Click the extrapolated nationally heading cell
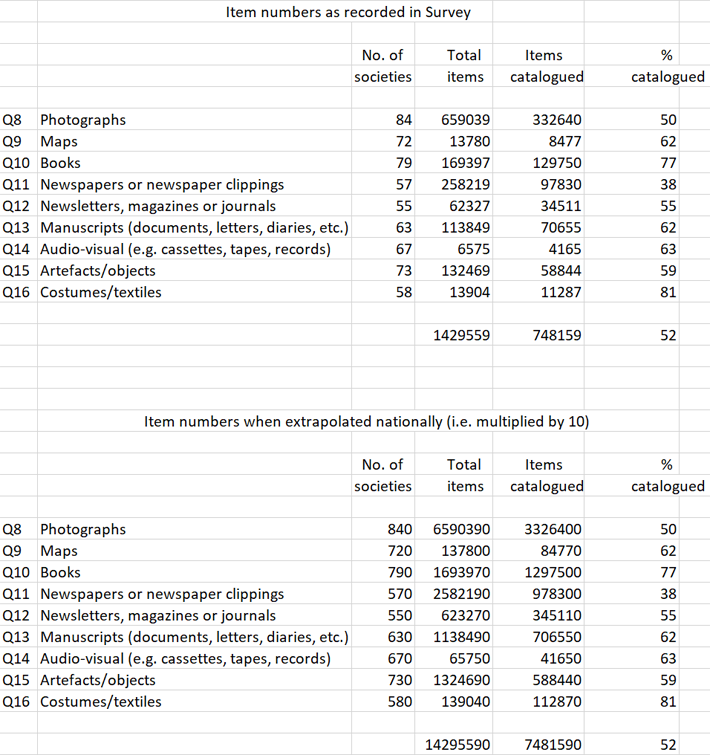 [366, 421]
